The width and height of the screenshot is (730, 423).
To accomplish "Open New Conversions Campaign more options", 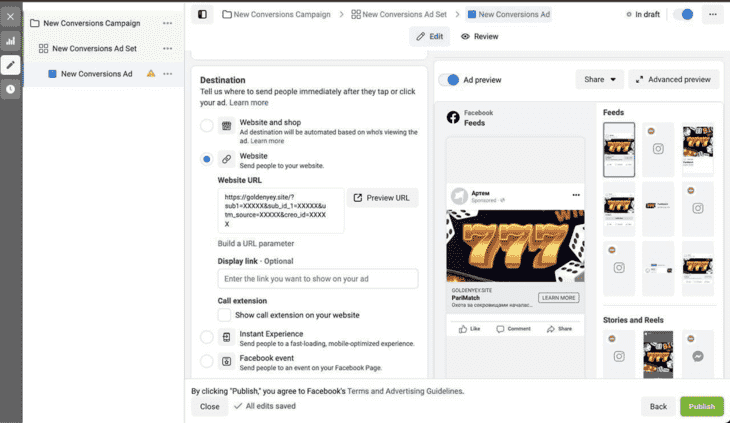I will (168, 23).
